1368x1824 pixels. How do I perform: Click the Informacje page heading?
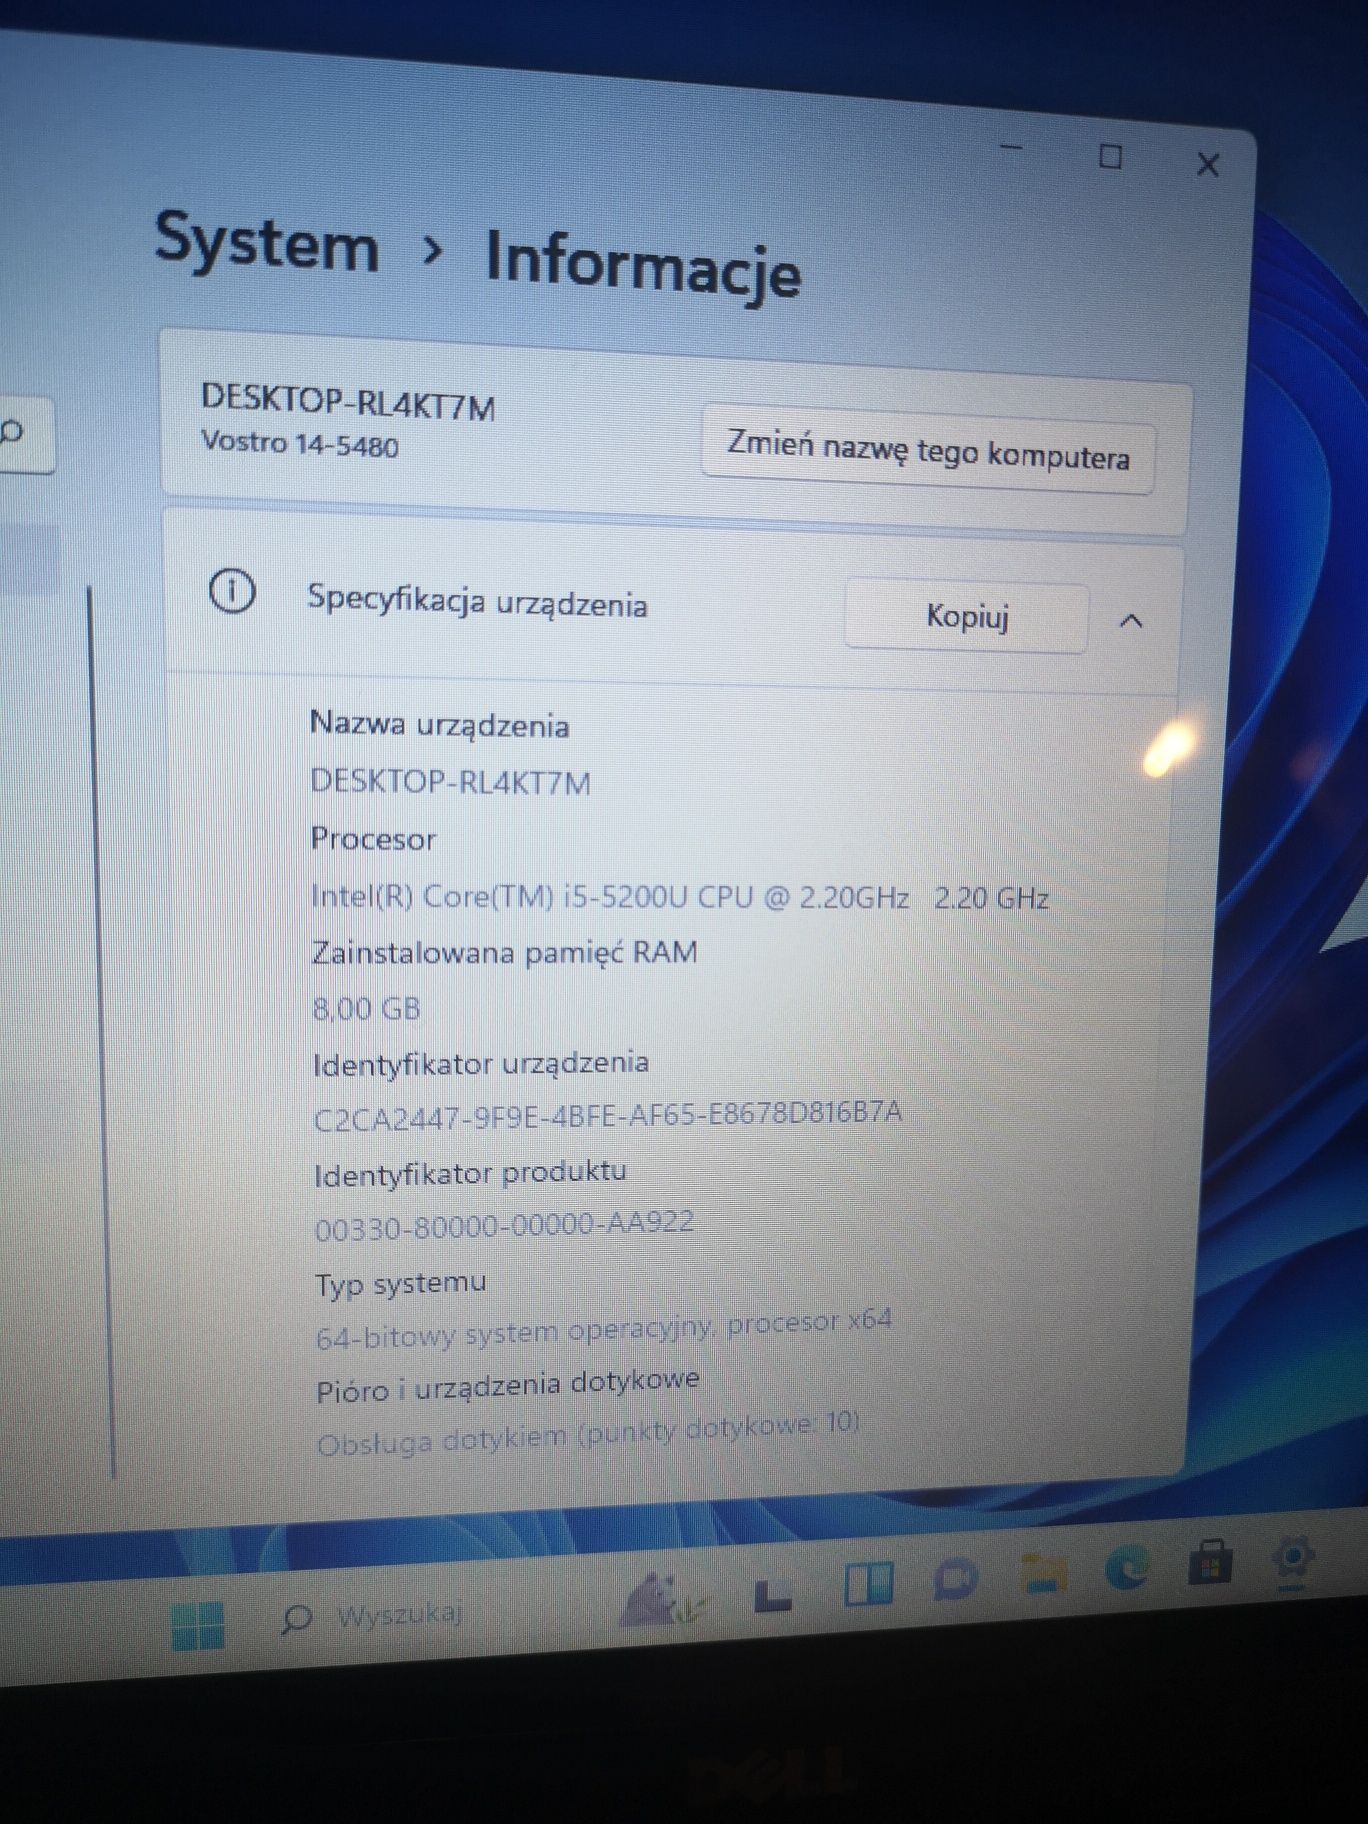643,264
